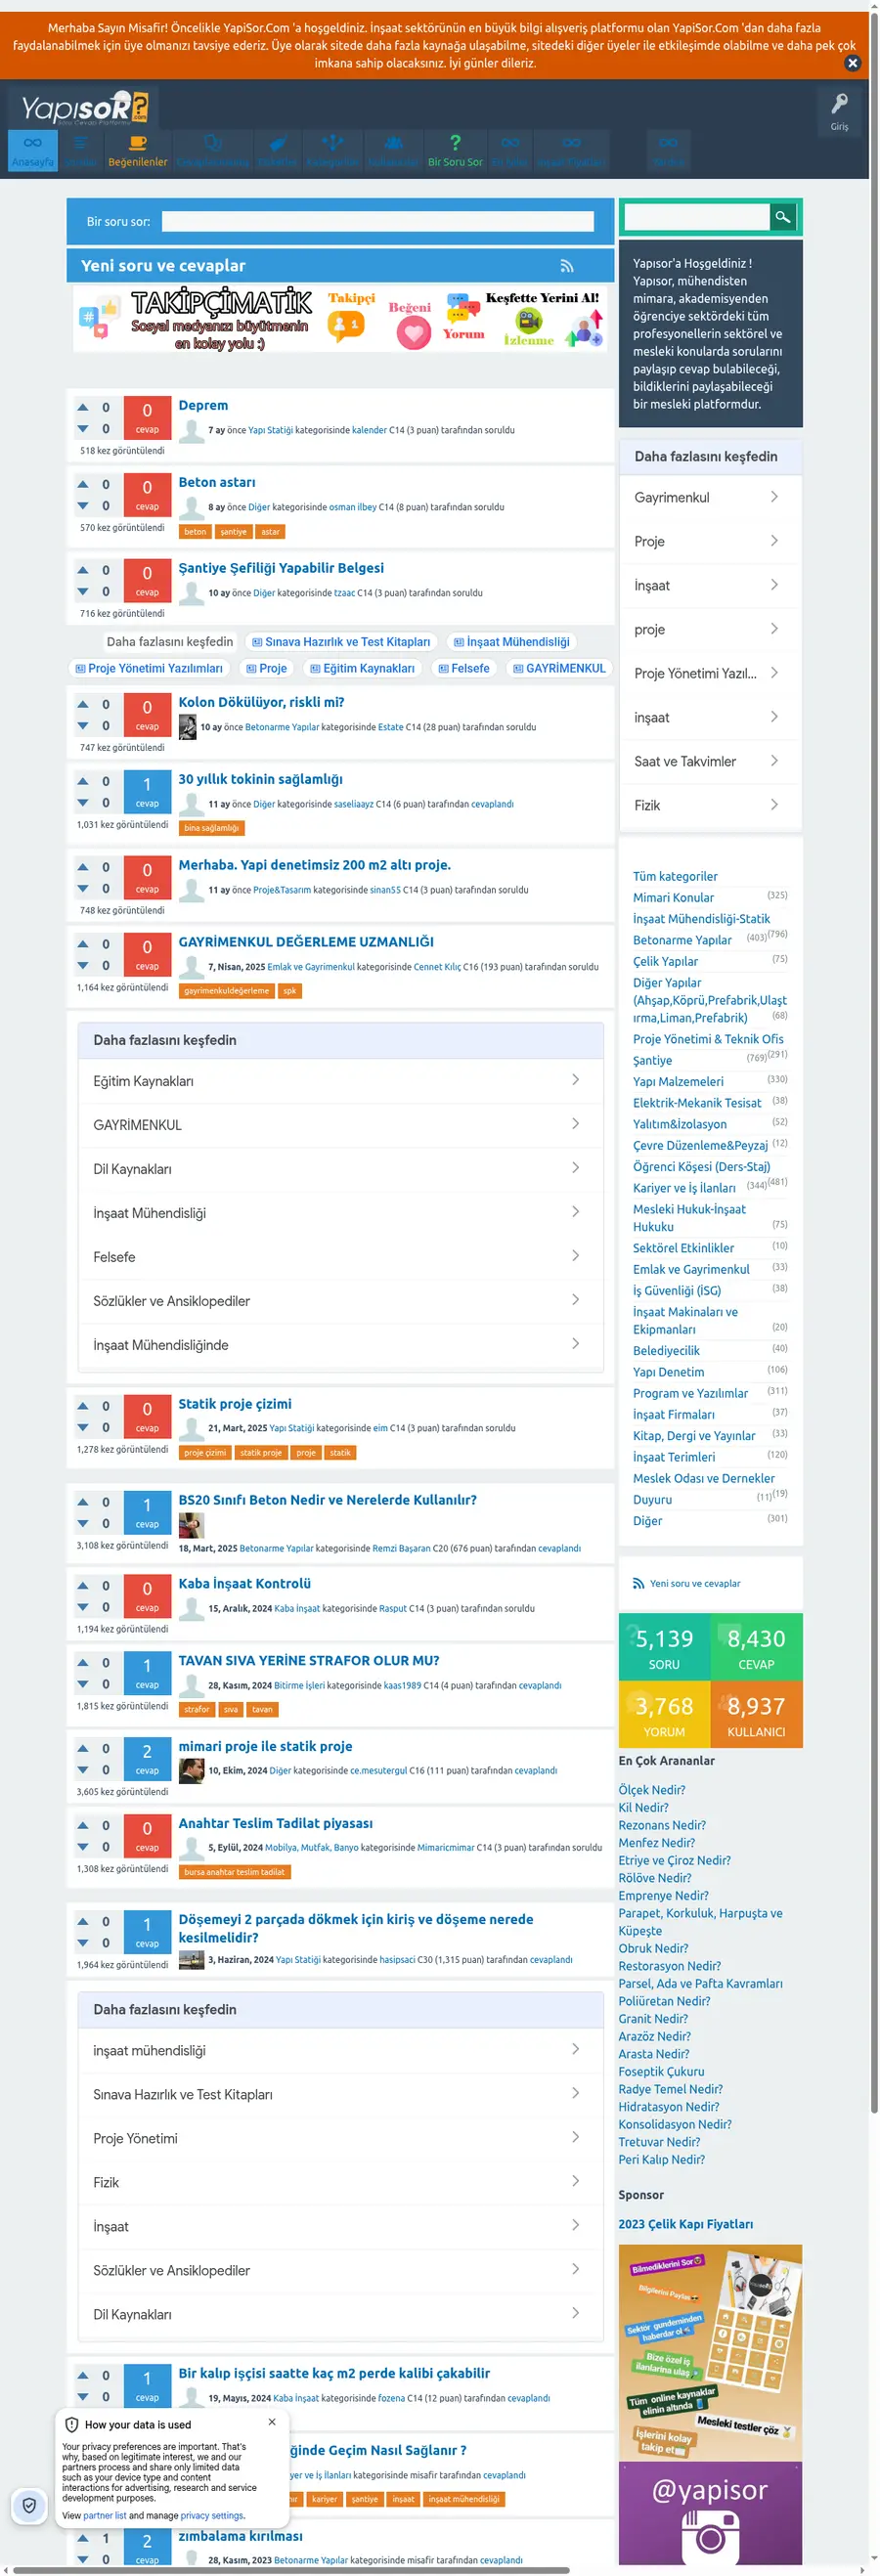Expand 'Eğitim Kaynakları' discover row

pos(340,1081)
